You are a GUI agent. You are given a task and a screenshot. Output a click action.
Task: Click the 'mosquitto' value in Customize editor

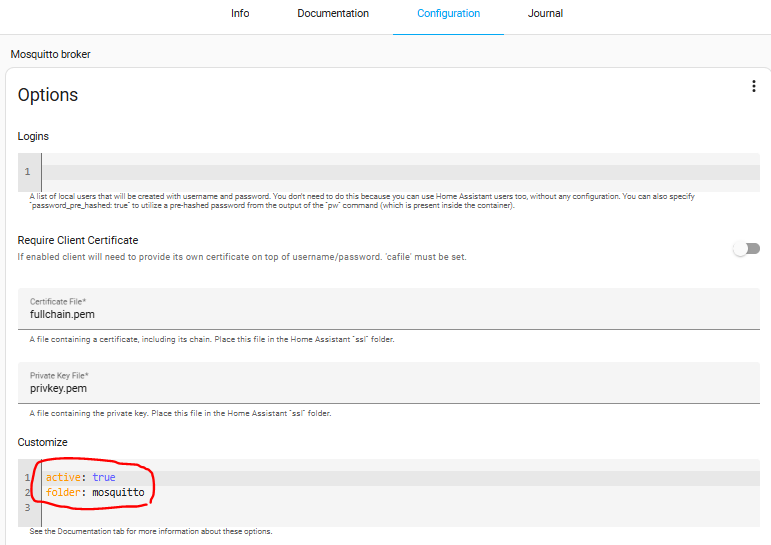point(119,493)
